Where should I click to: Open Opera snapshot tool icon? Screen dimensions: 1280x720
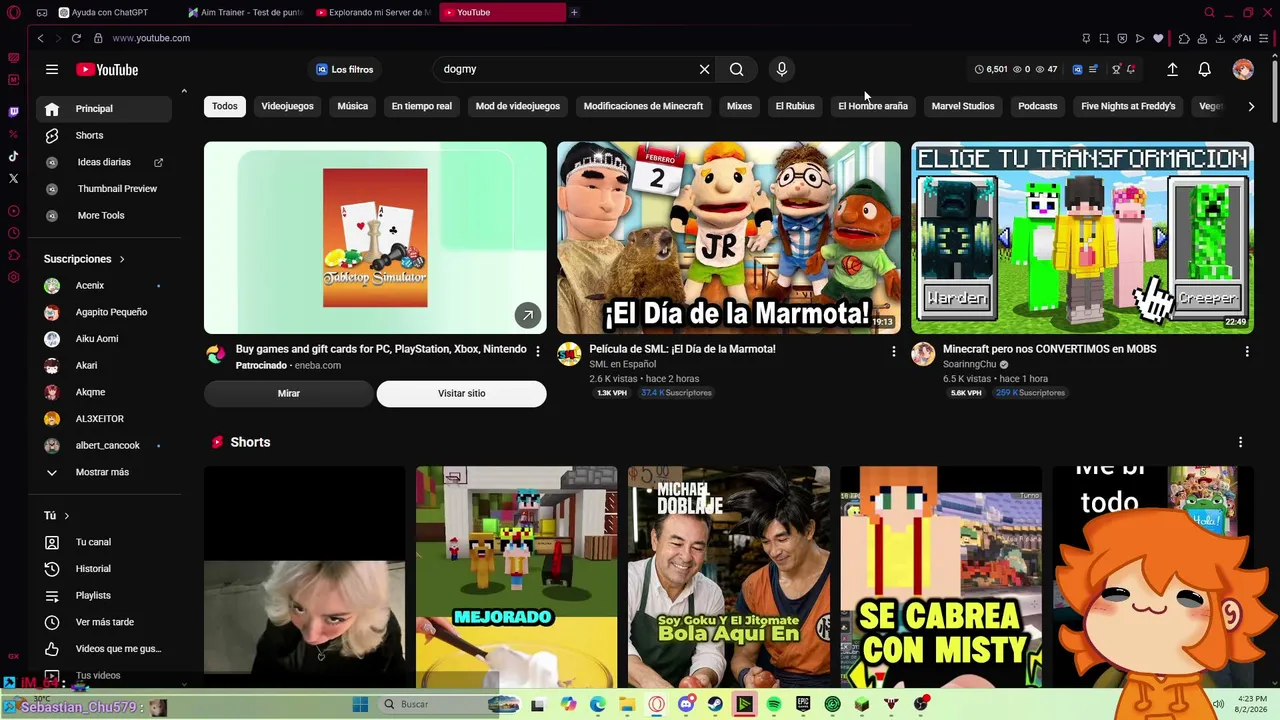click(x=1104, y=38)
